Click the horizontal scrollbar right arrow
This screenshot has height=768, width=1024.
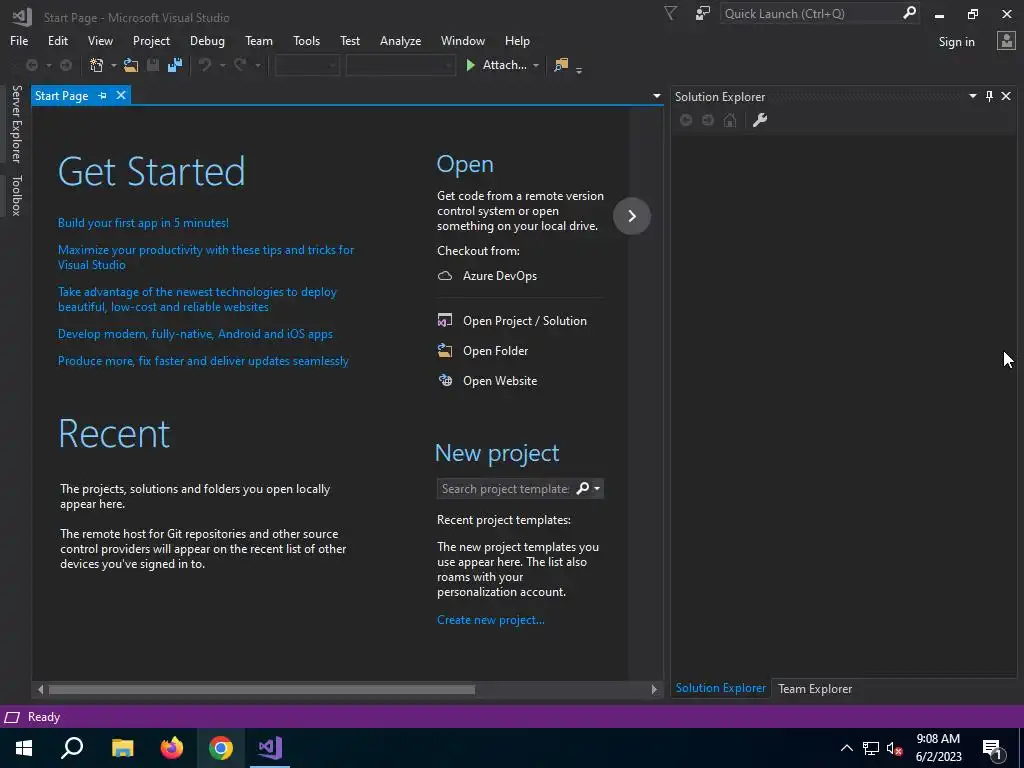pyautogui.click(x=654, y=689)
